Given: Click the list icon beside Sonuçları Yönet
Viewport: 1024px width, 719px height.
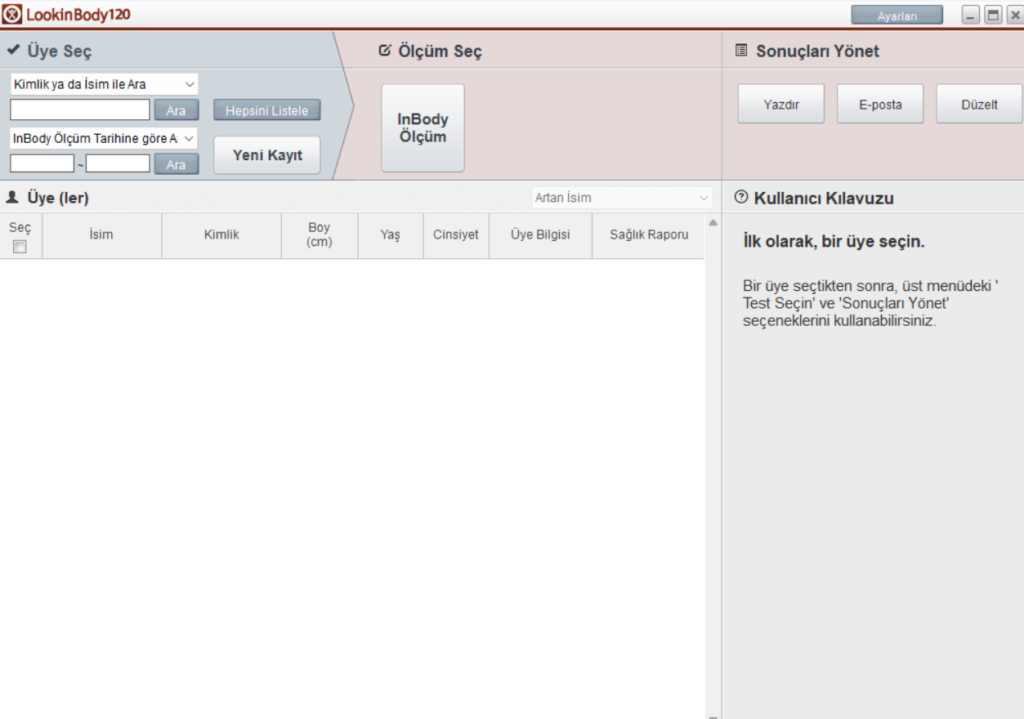Looking at the screenshot, I should click(x=741, y=51).
